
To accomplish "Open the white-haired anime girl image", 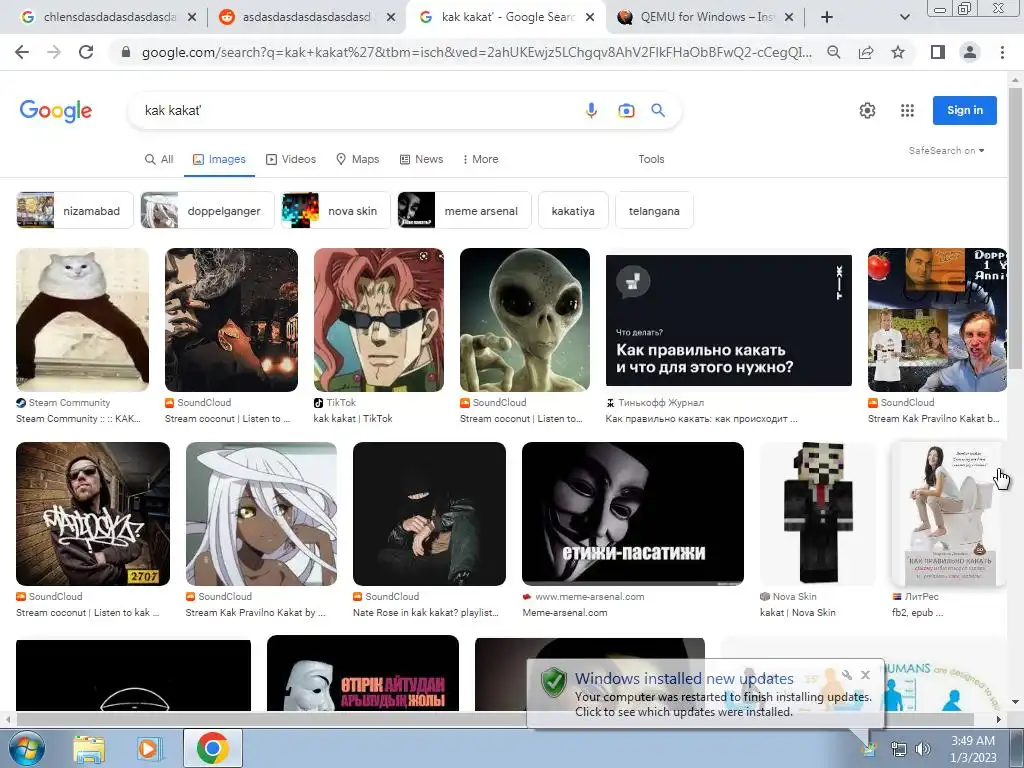I will 261,513.
